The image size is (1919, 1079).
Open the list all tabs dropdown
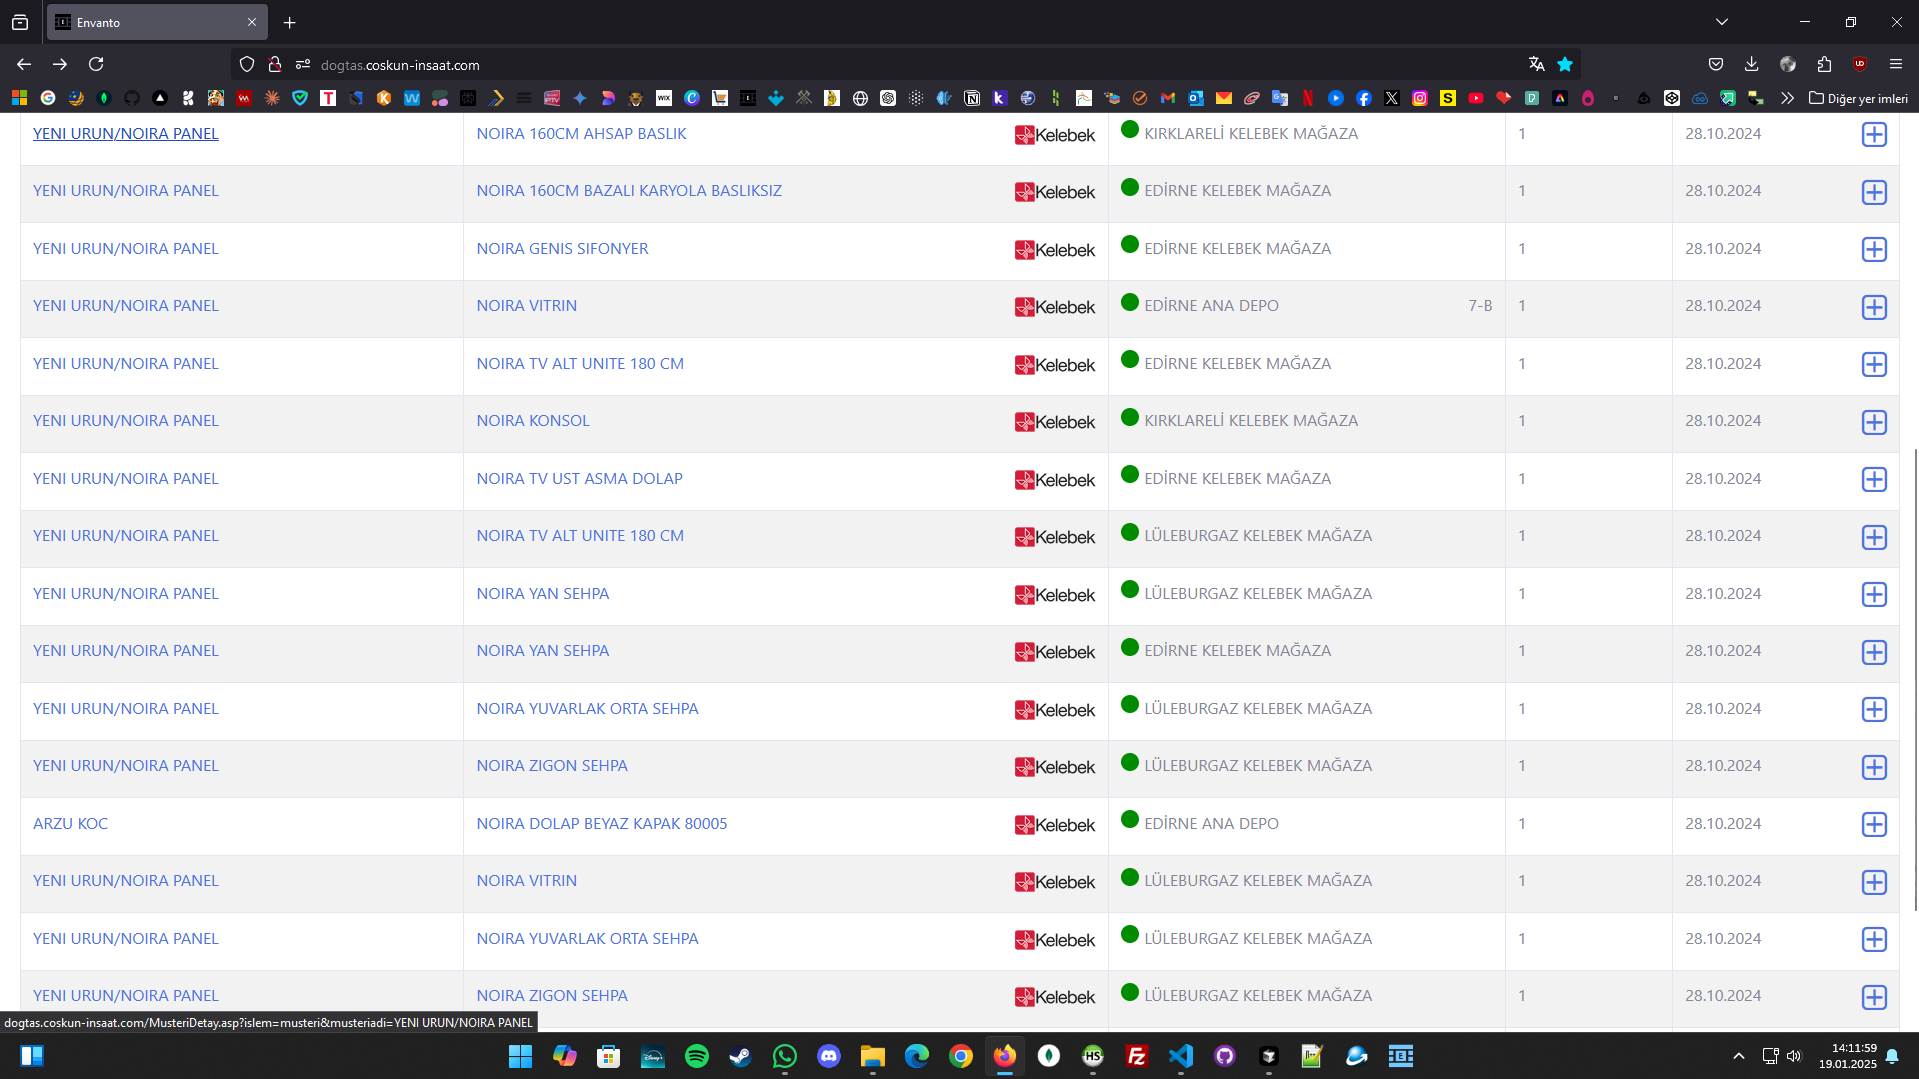click(x=1721, y=22)
